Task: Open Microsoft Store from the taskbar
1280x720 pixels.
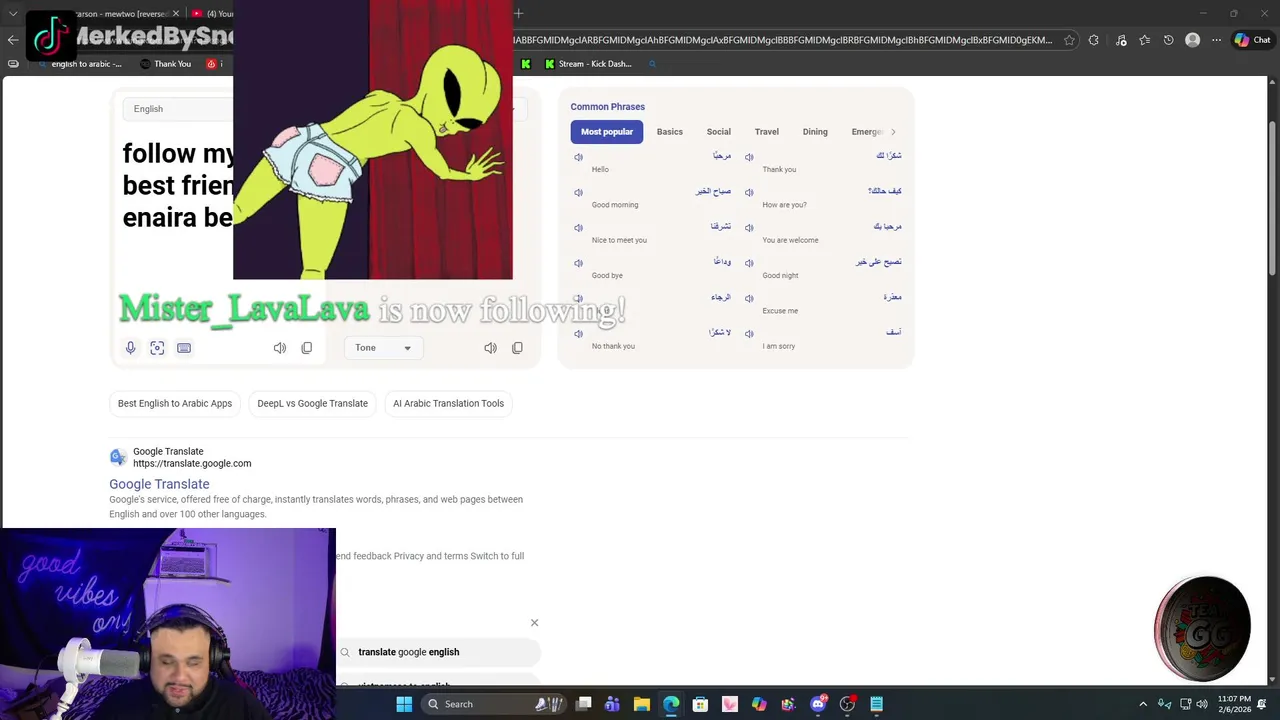Action: (x=700, y=704)
